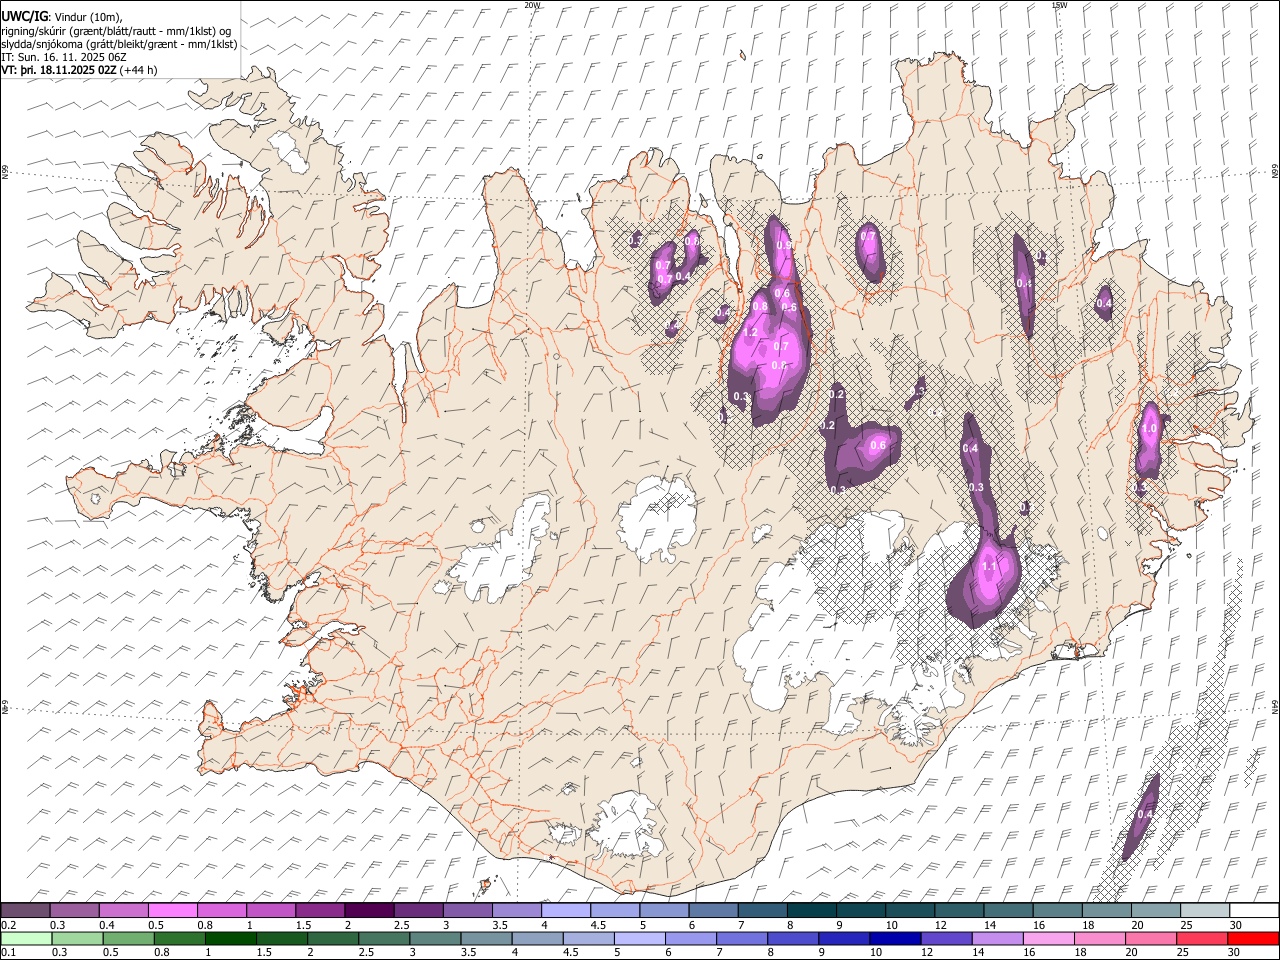Click the 66N latitude label on right edge

point(1275,173)
